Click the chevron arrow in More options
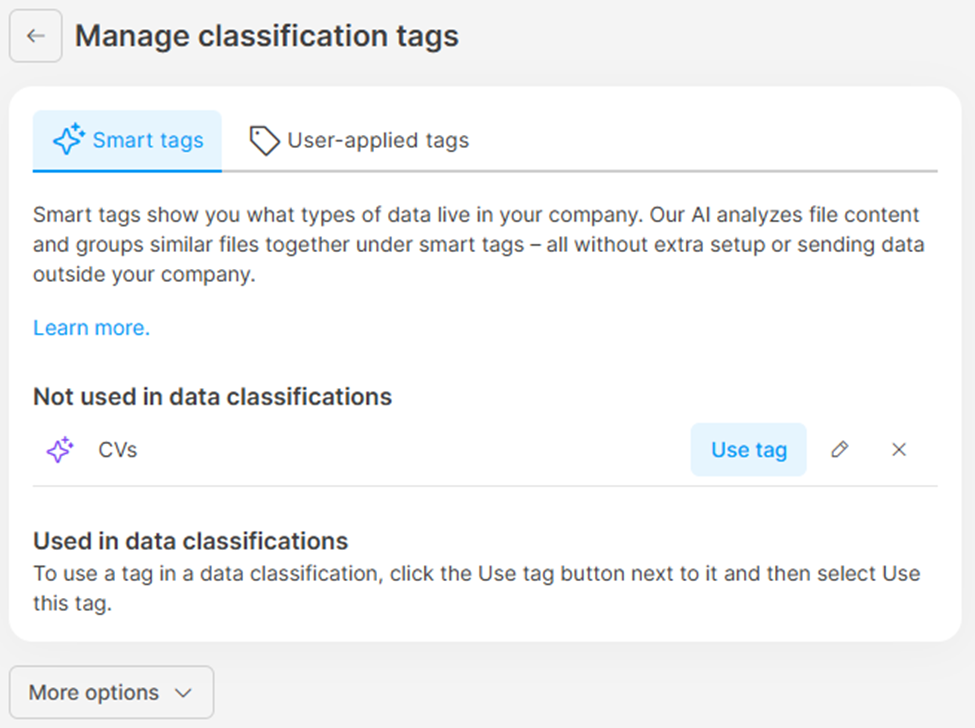Screen dimensions: 975x728 click(x=183, y=693)
